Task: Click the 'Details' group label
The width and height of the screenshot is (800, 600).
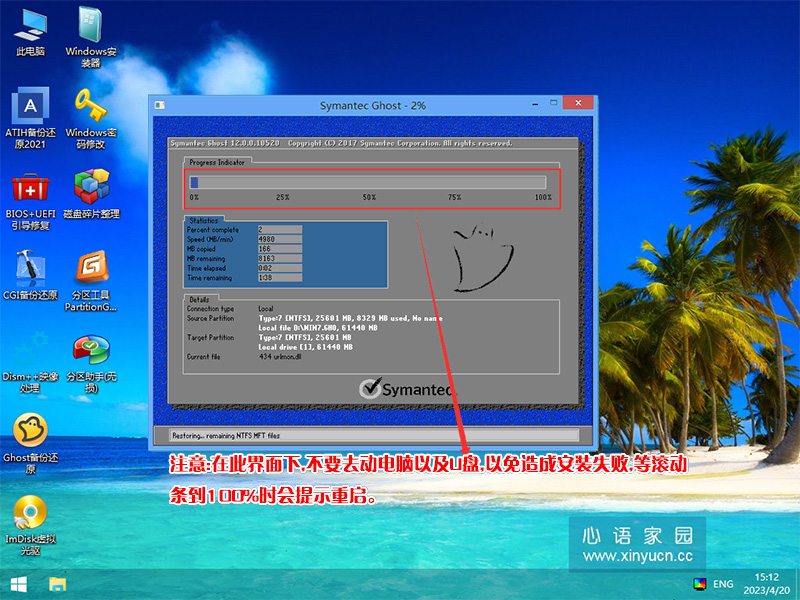Action: pos(199,300)
